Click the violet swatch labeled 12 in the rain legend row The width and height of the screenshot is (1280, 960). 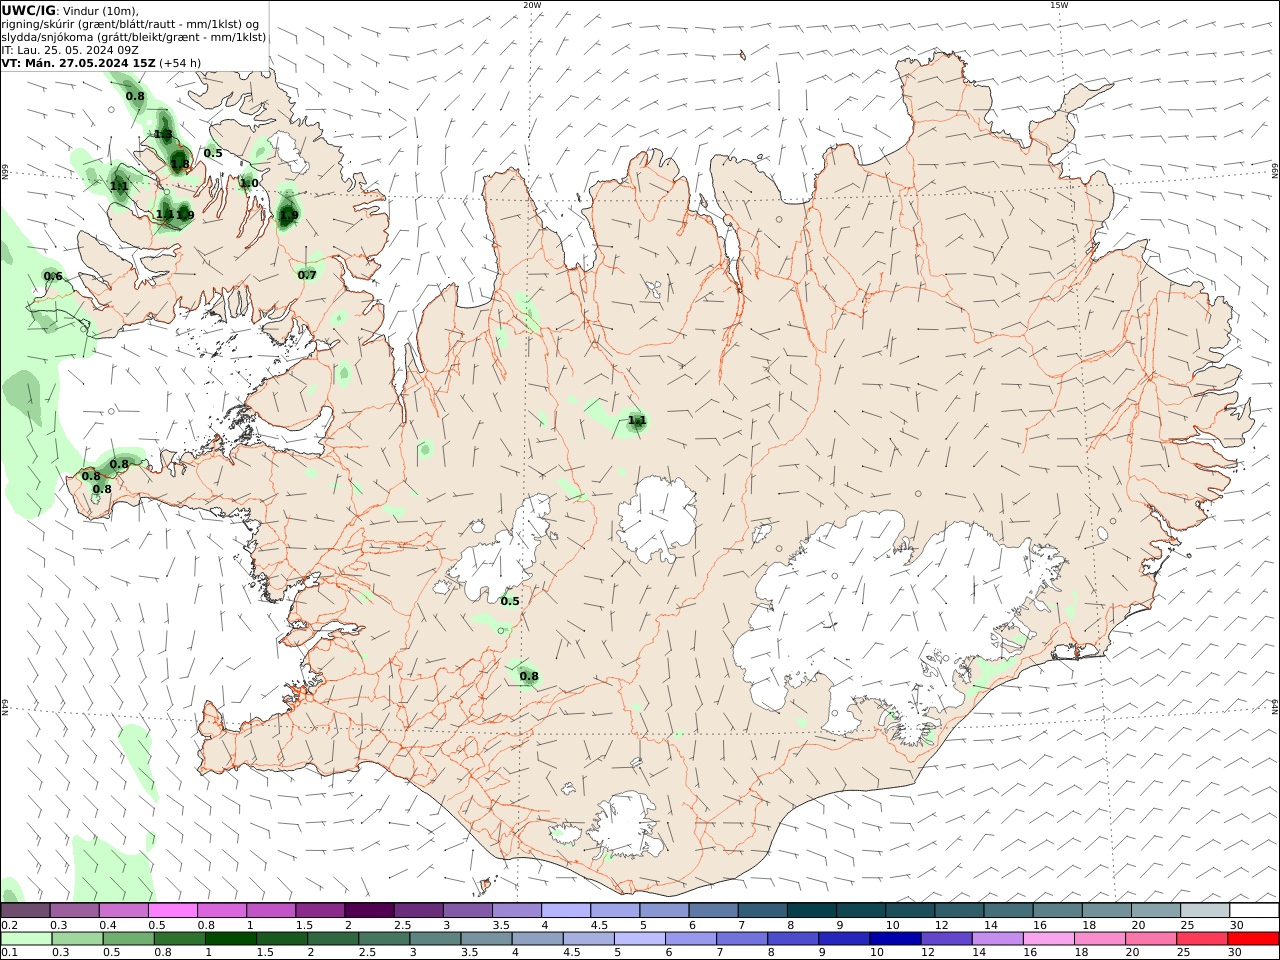pos(946,939)
